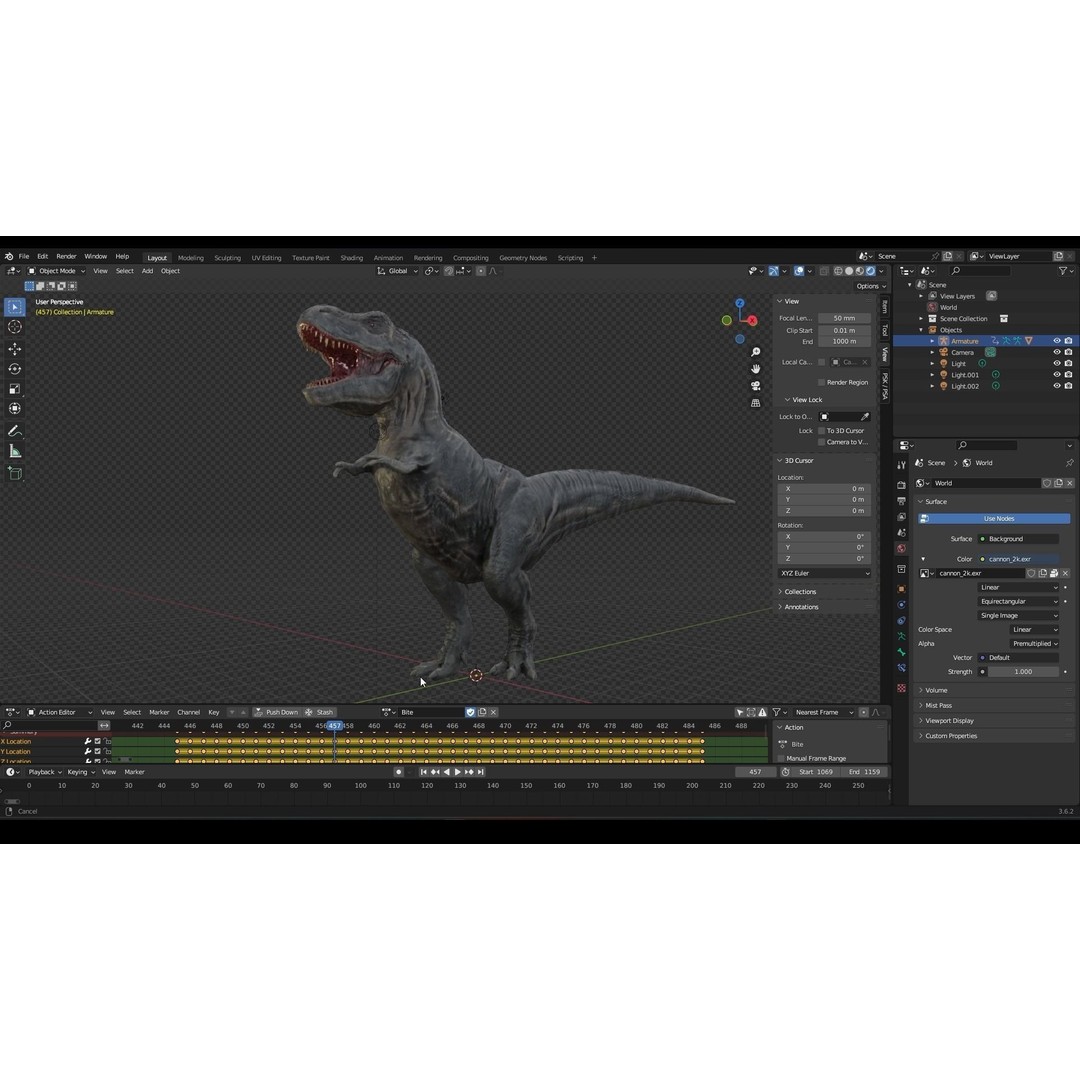Play the animation forward
The image size is (1080, 1080).
pyautogui.click(x=457, y=772)
